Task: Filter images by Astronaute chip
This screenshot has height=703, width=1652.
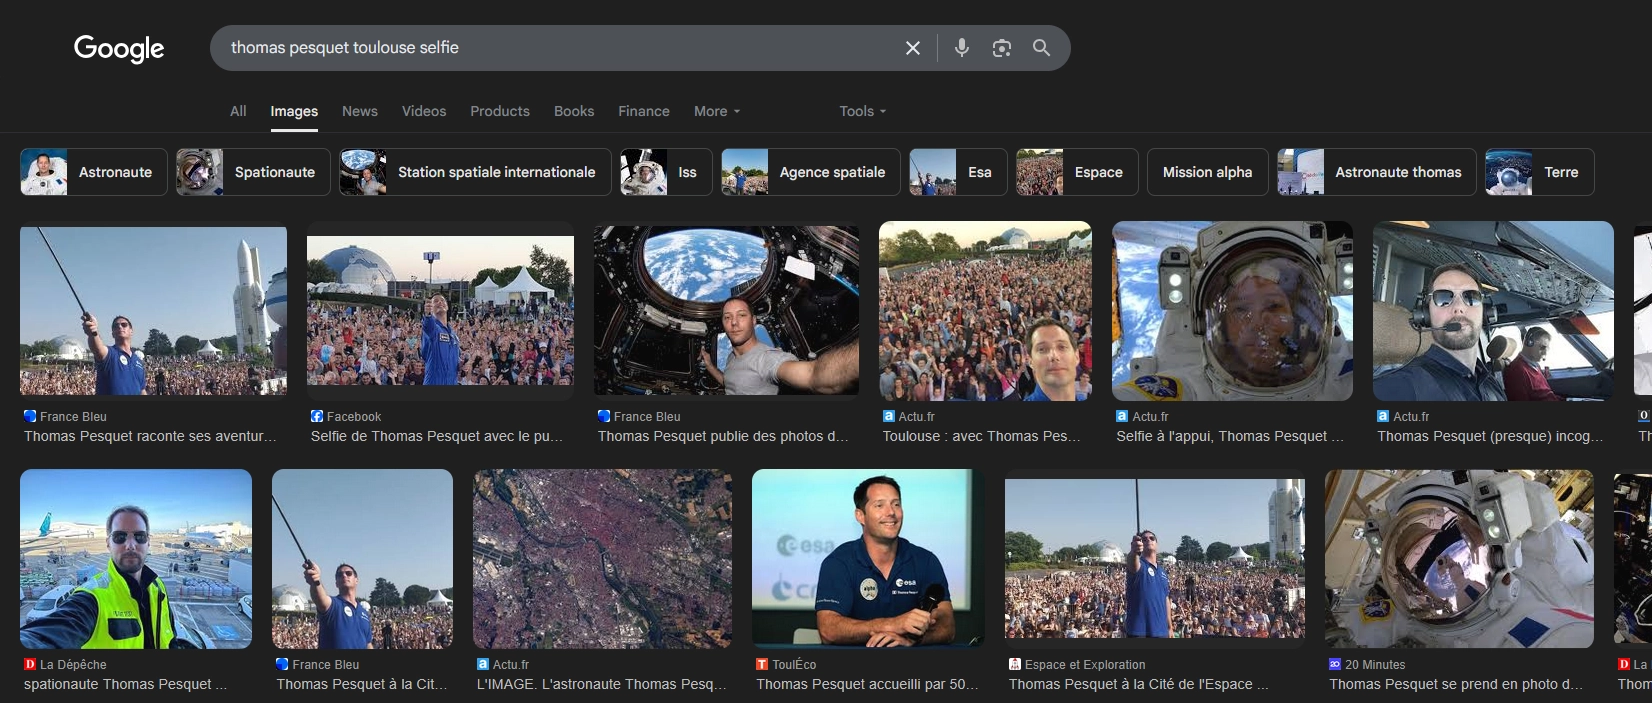Action: 94,172
